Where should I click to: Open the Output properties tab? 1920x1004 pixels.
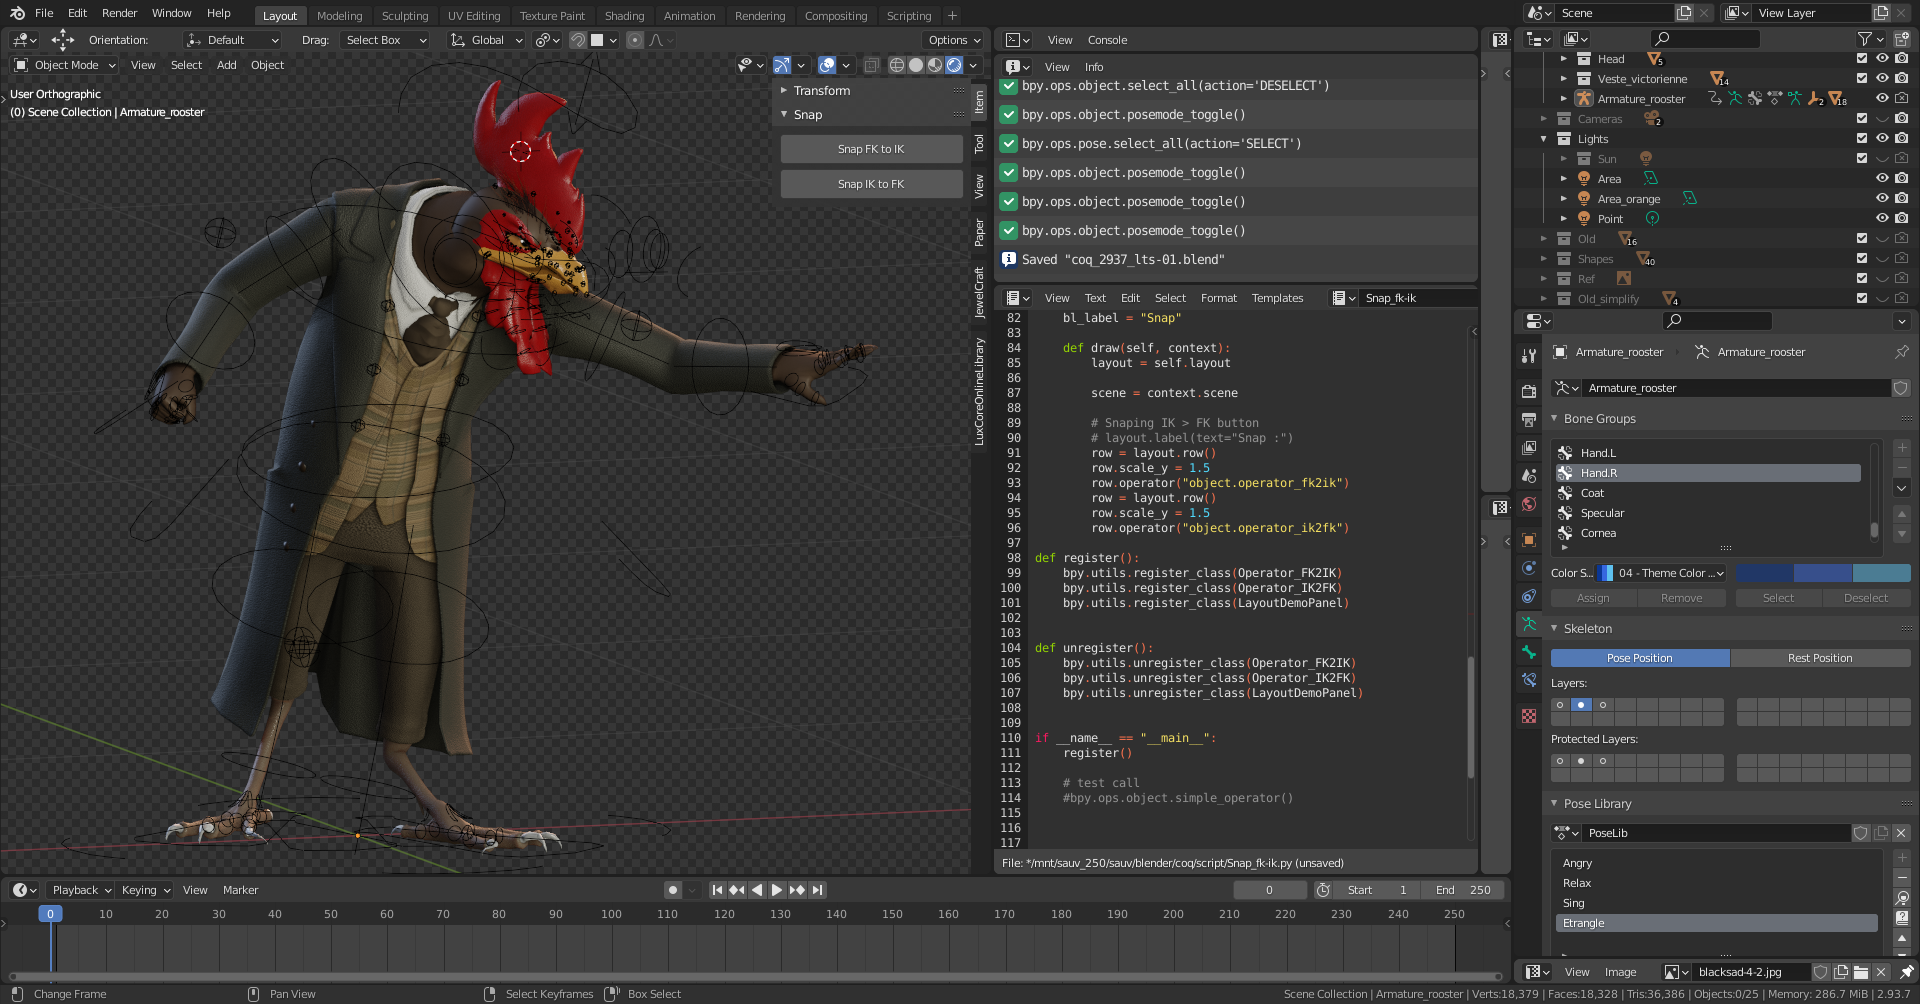(1529, 419)
